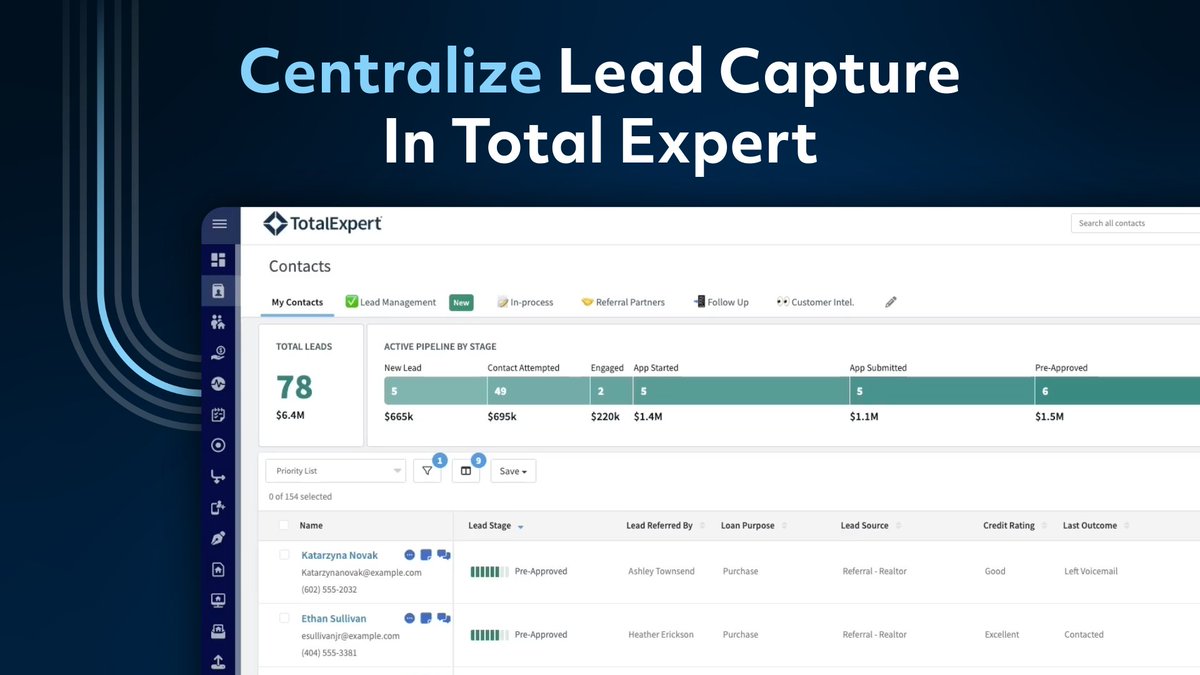Add a note for Ethan Sullivan
The width and height of the screenshot is (1200, 675).
[x=426, y=618]
